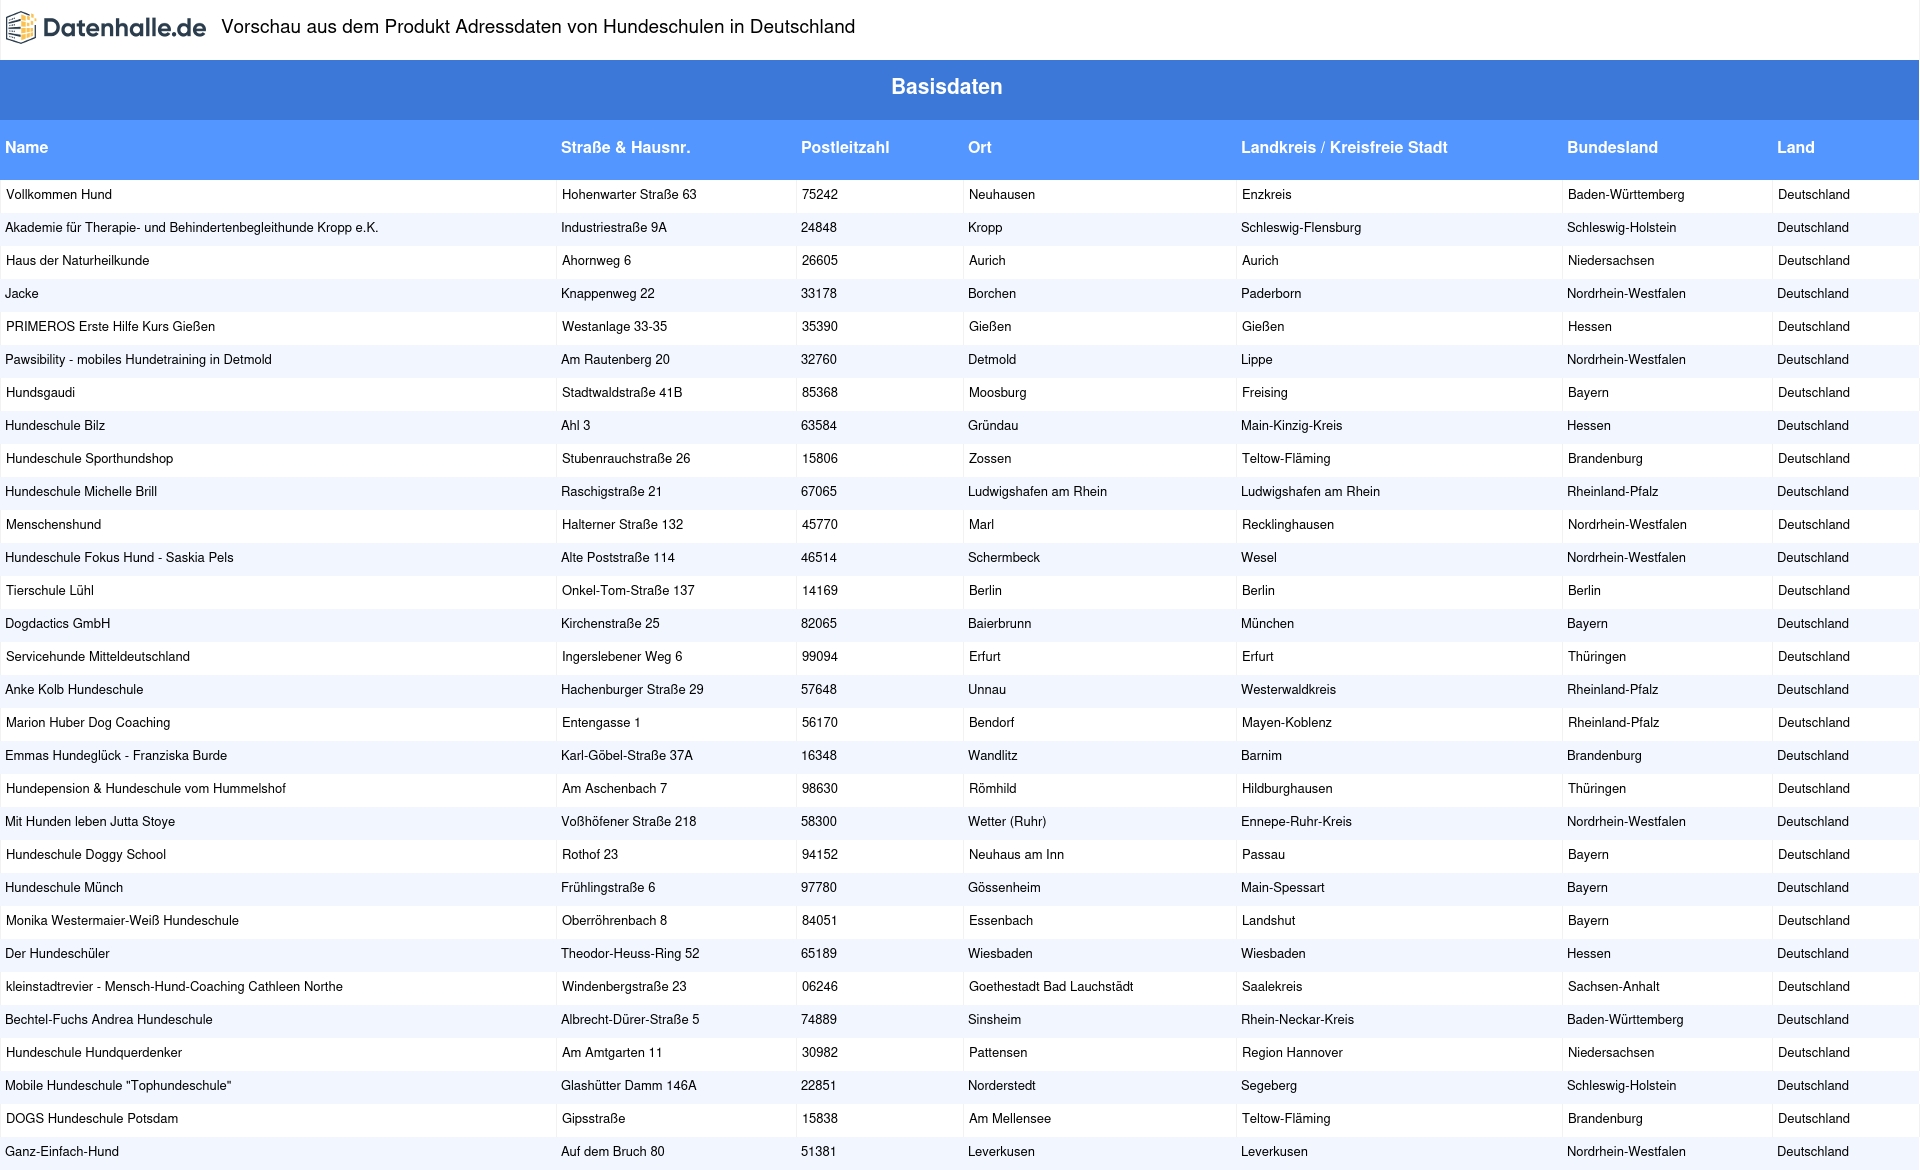This screenshot has width=1920, height=1170.
Task: Click the Hundeschule Hundquerdenker entry
Action: pos(94,1053)
